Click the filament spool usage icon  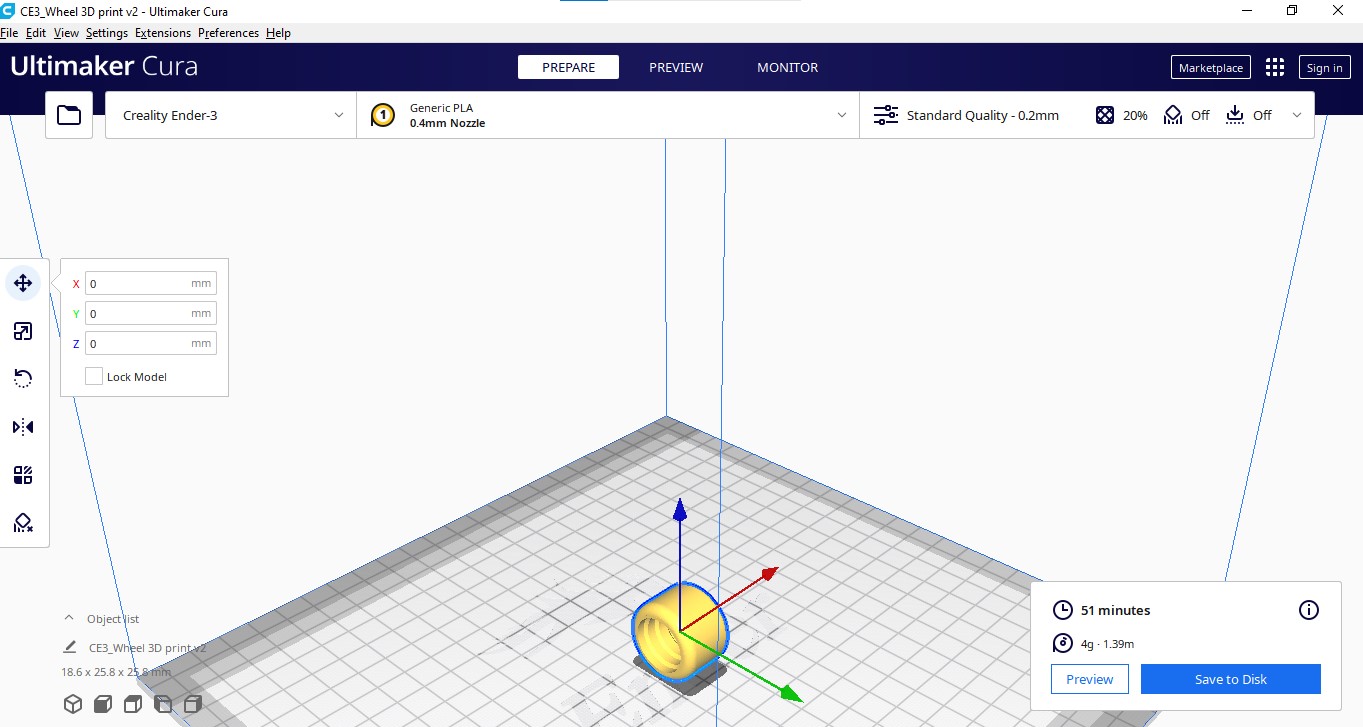(1063, 644)
